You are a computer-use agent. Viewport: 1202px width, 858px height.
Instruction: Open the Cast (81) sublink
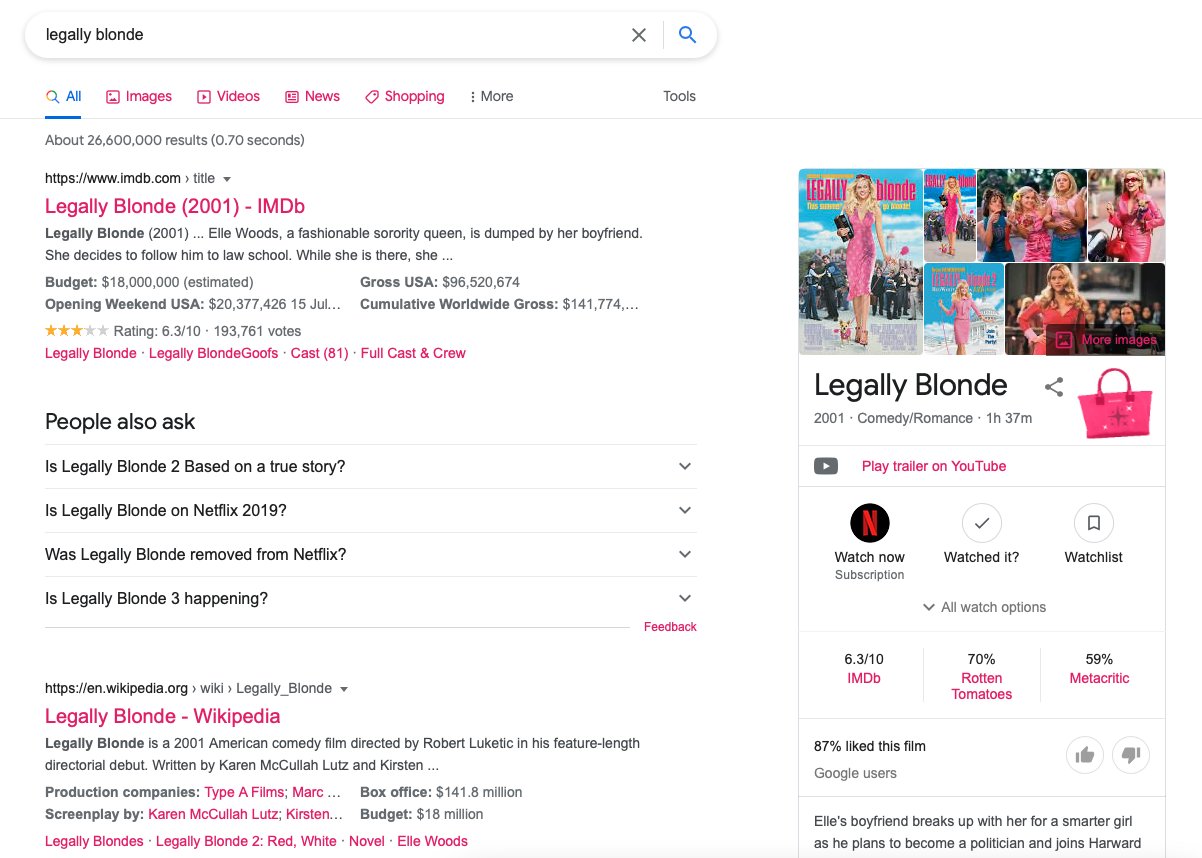tap(320, 353)
